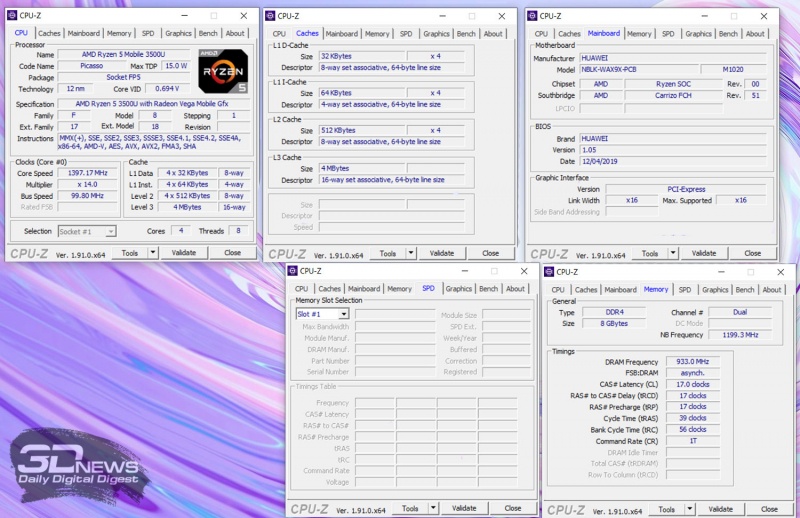Expand Tools arrow in SPD tab window
The height and width of the screenshot is (518, 800).
point(434,508)
